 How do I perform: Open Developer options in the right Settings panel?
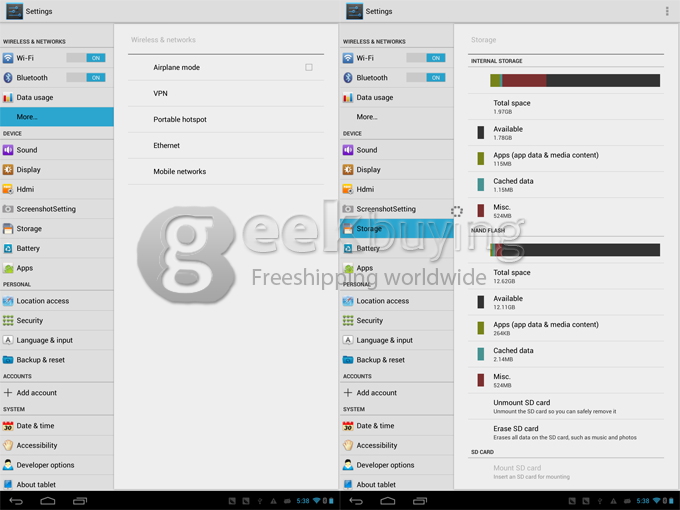(397, 465)
